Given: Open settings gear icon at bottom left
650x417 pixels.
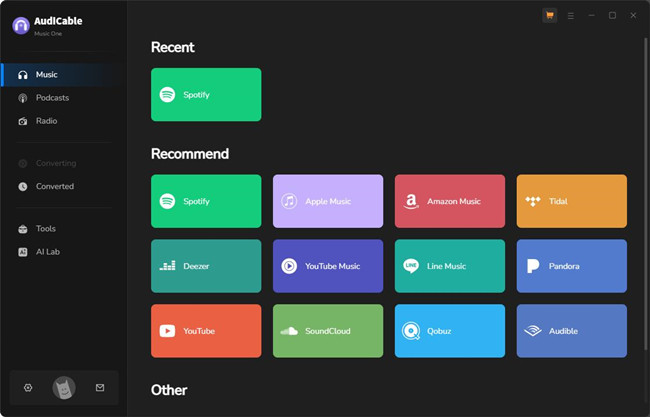Looking at the screenshot, I should pos(28,387).
